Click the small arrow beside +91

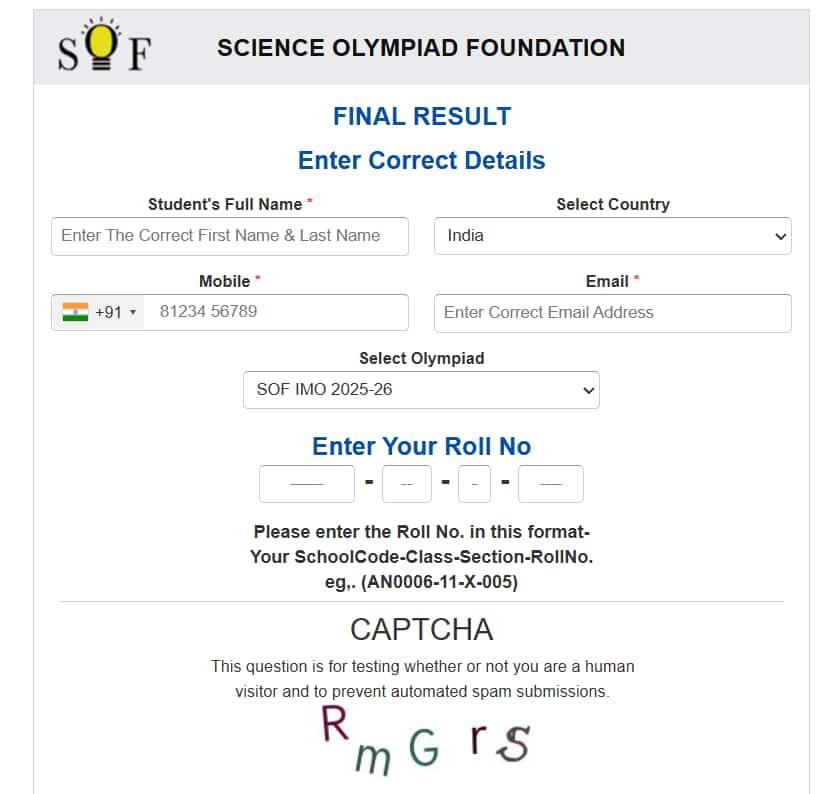(x=133, y=312)
